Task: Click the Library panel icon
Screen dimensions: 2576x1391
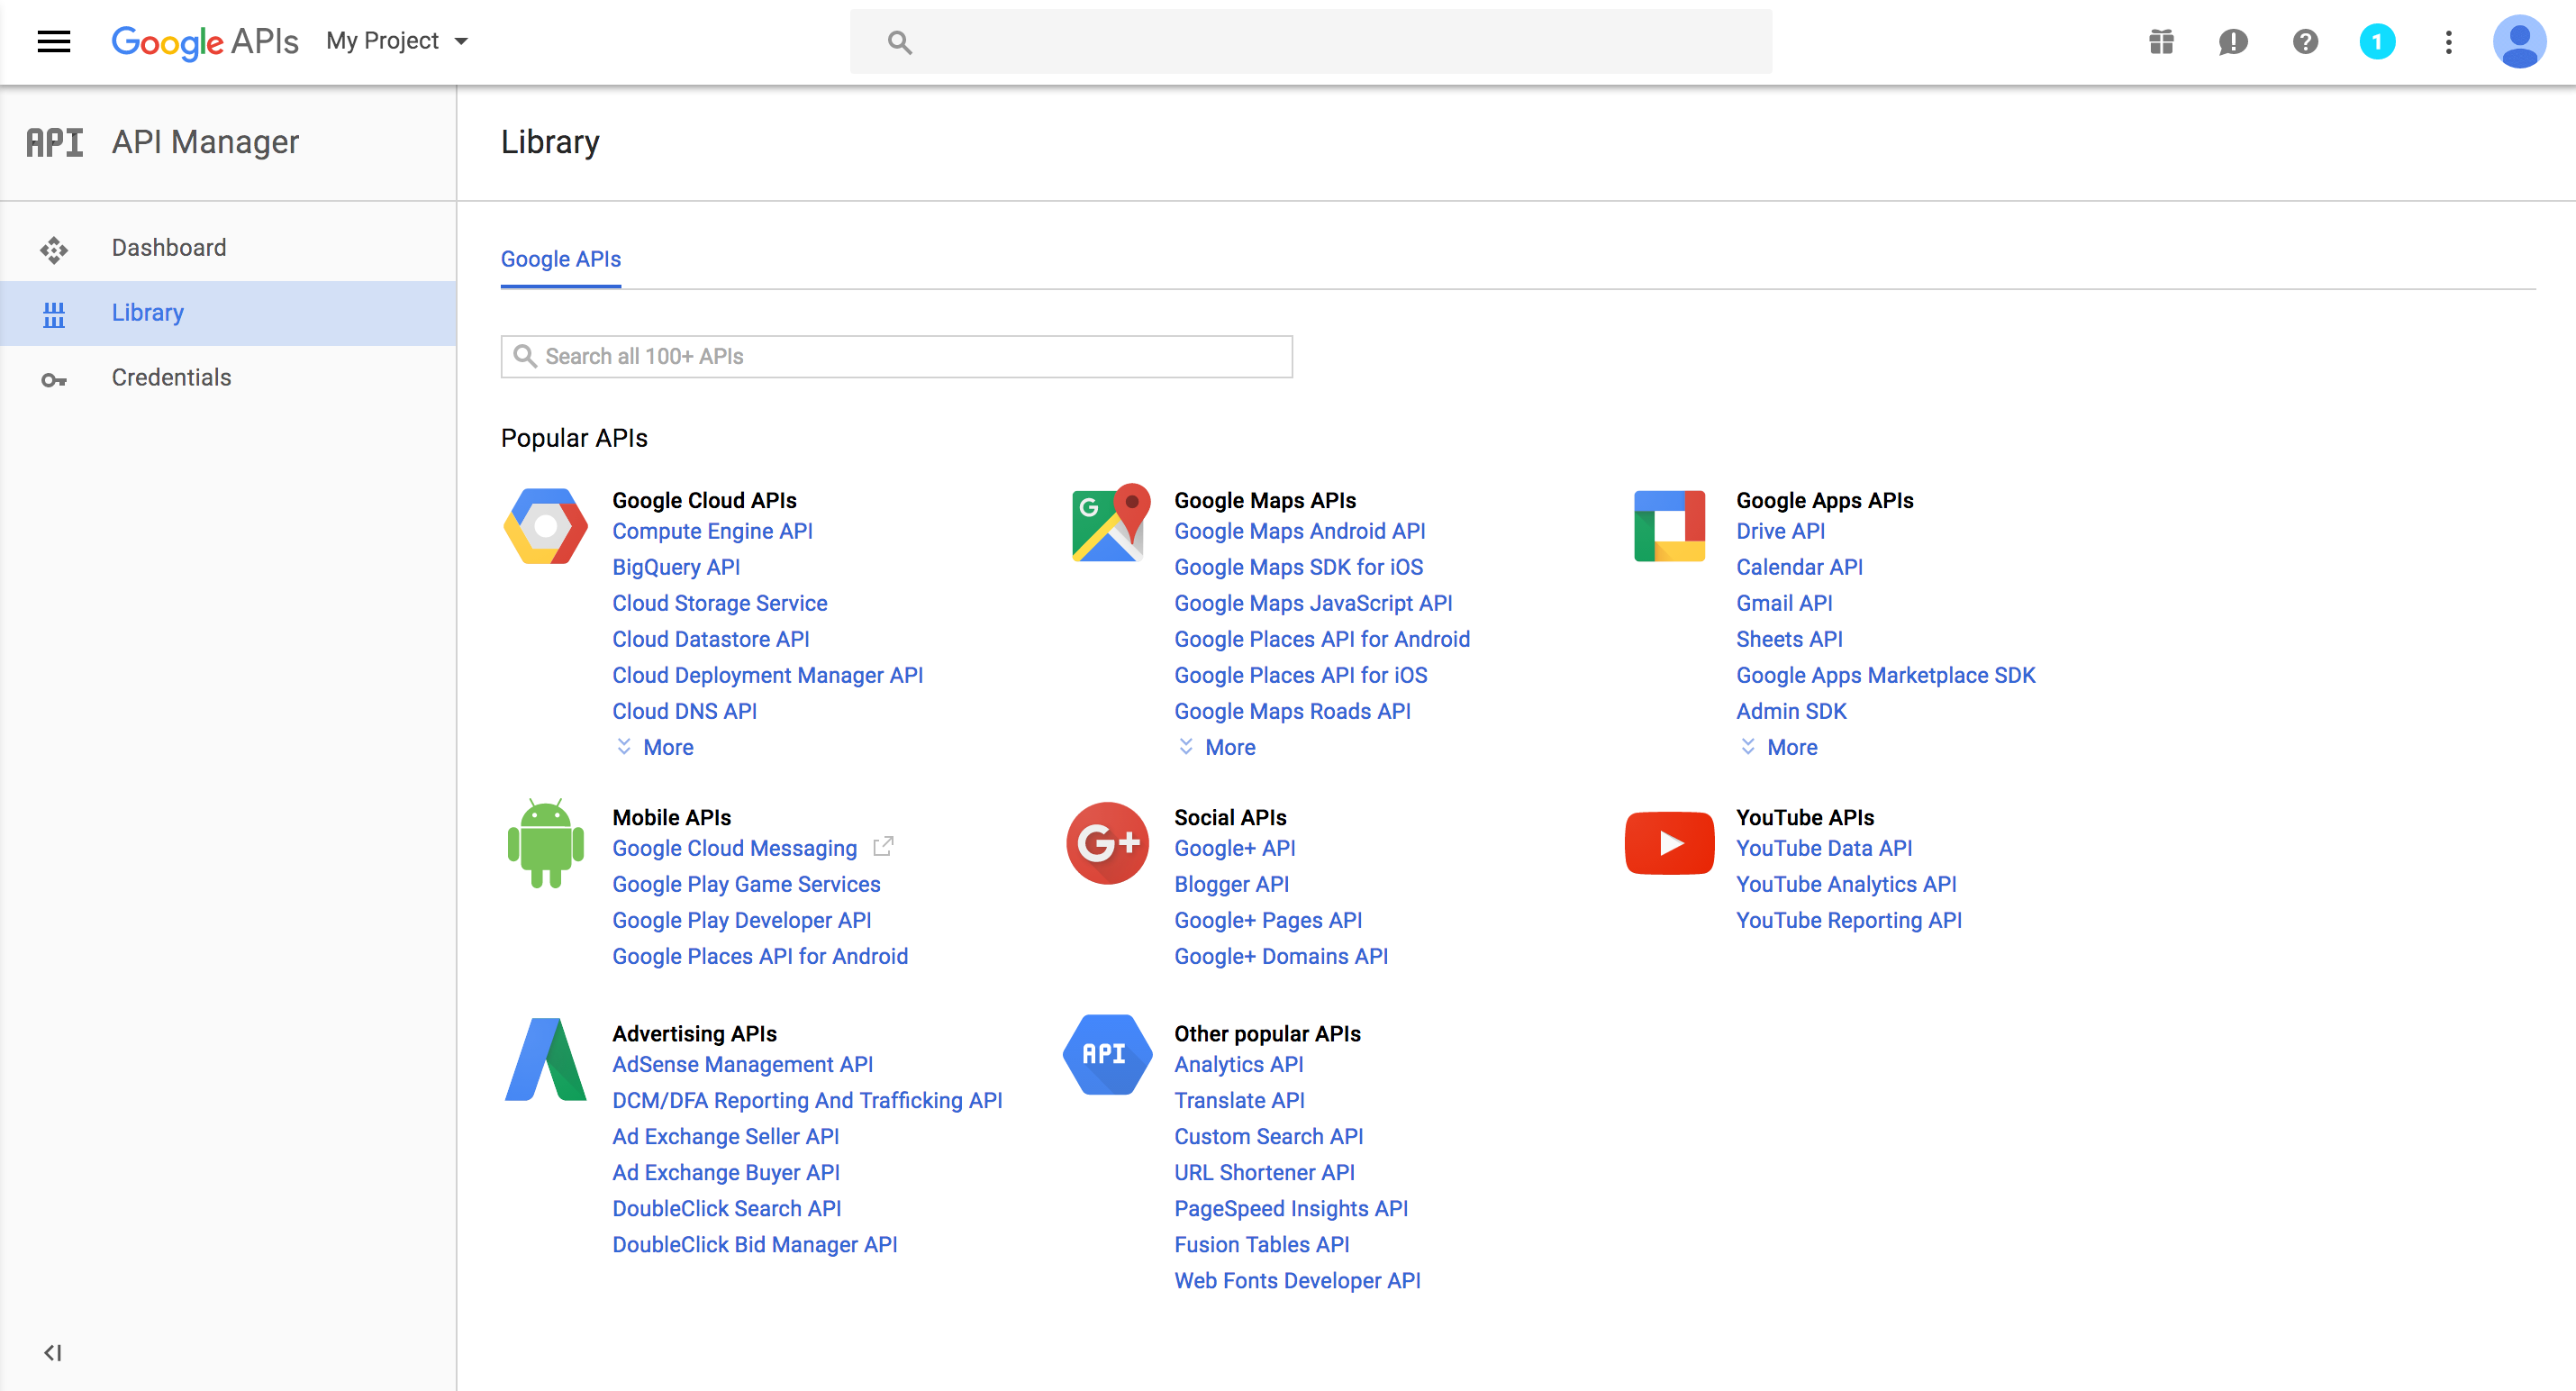Action: 55,312
